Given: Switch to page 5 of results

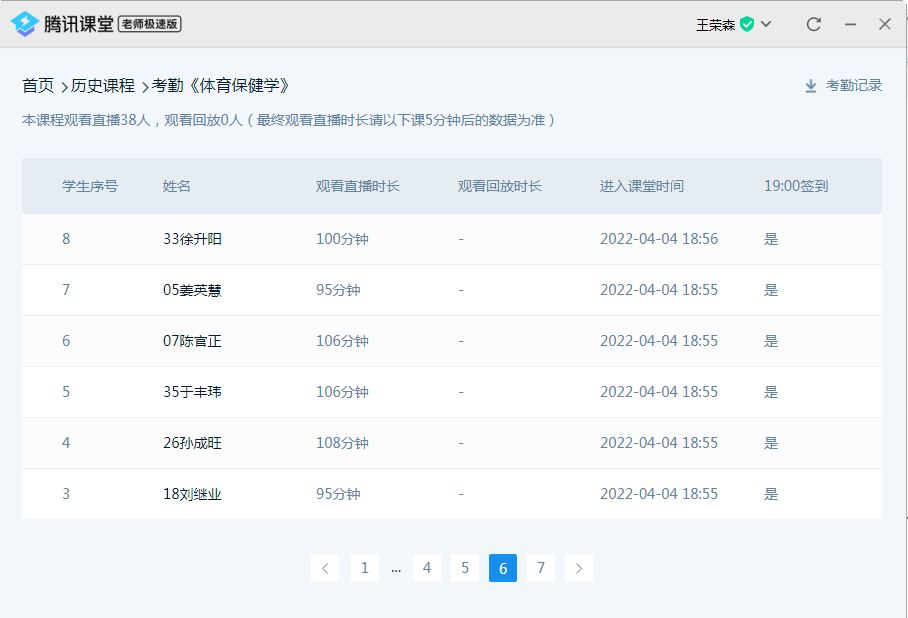Looking at the screenshot, I should click(x=465, y=568).
